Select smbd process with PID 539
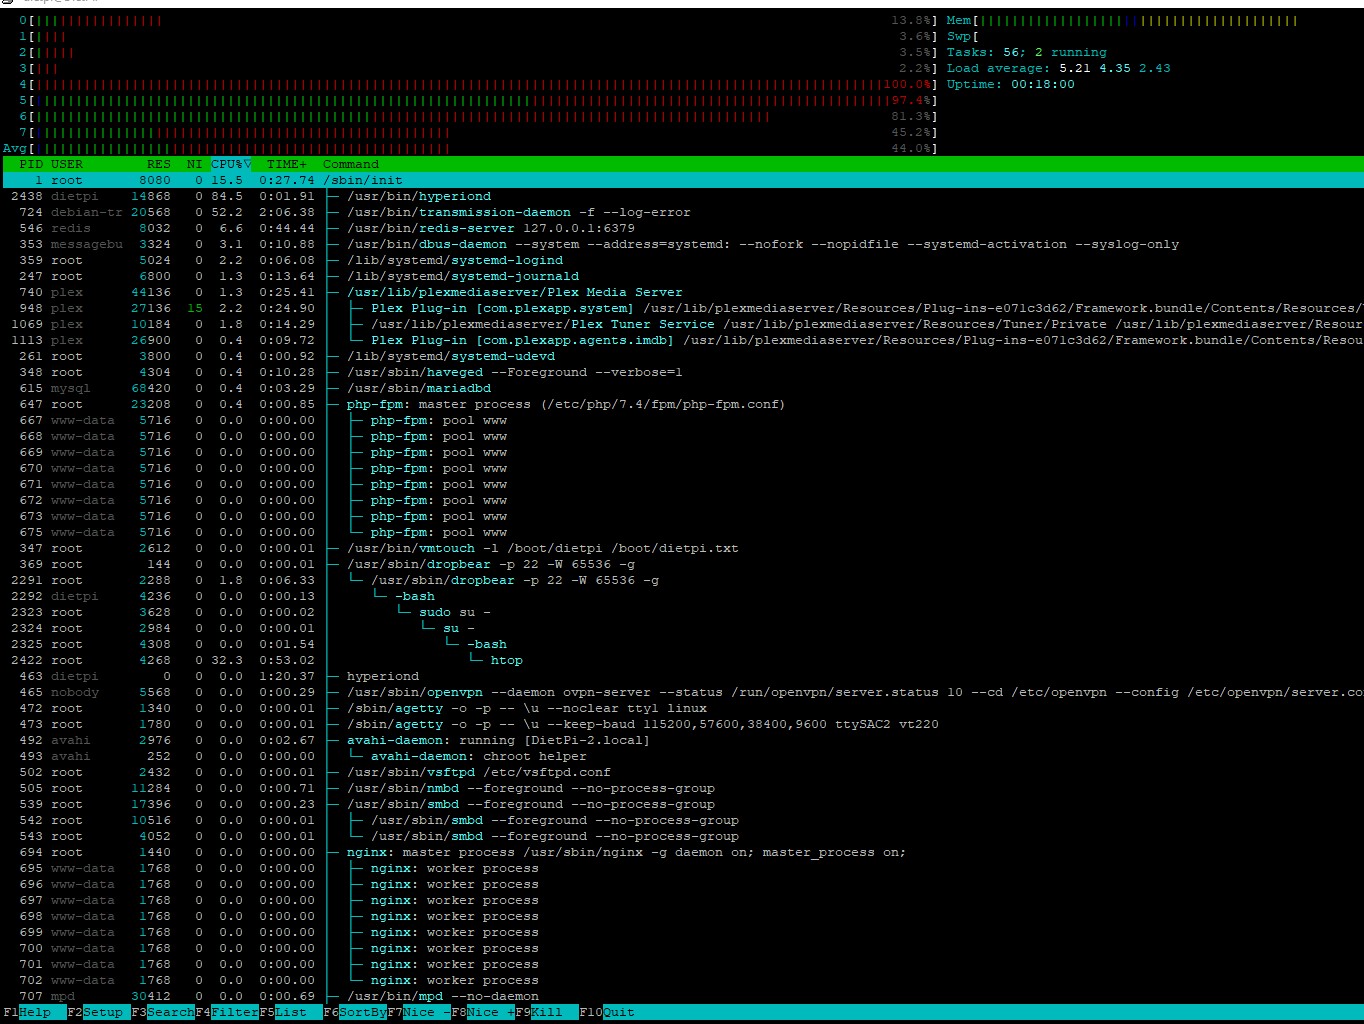The height and width of the screenshot is (1024, 1364). pyautogui.click(x=682, y=804)
